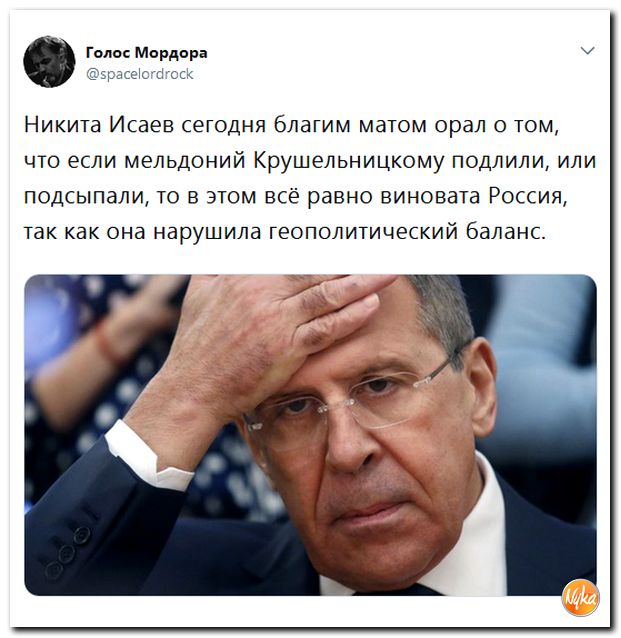This screenshot has width=621, height=638.
Task: Open the tweet options chevron menu
Action: coord(587,51)
